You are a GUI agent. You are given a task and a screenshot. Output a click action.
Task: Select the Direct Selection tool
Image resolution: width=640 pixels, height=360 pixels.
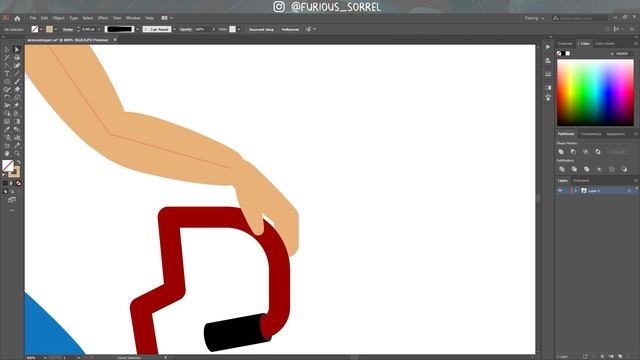pos(17,49)
